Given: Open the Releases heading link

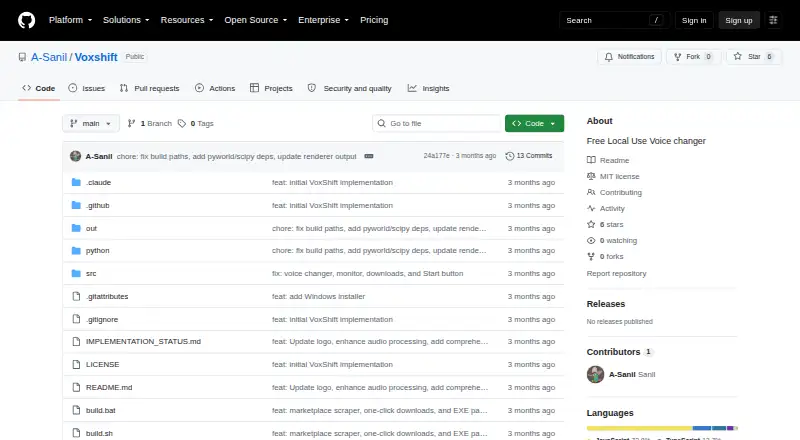Looking at the screenshot, I should pyautogui.click(x=606, y=304).
